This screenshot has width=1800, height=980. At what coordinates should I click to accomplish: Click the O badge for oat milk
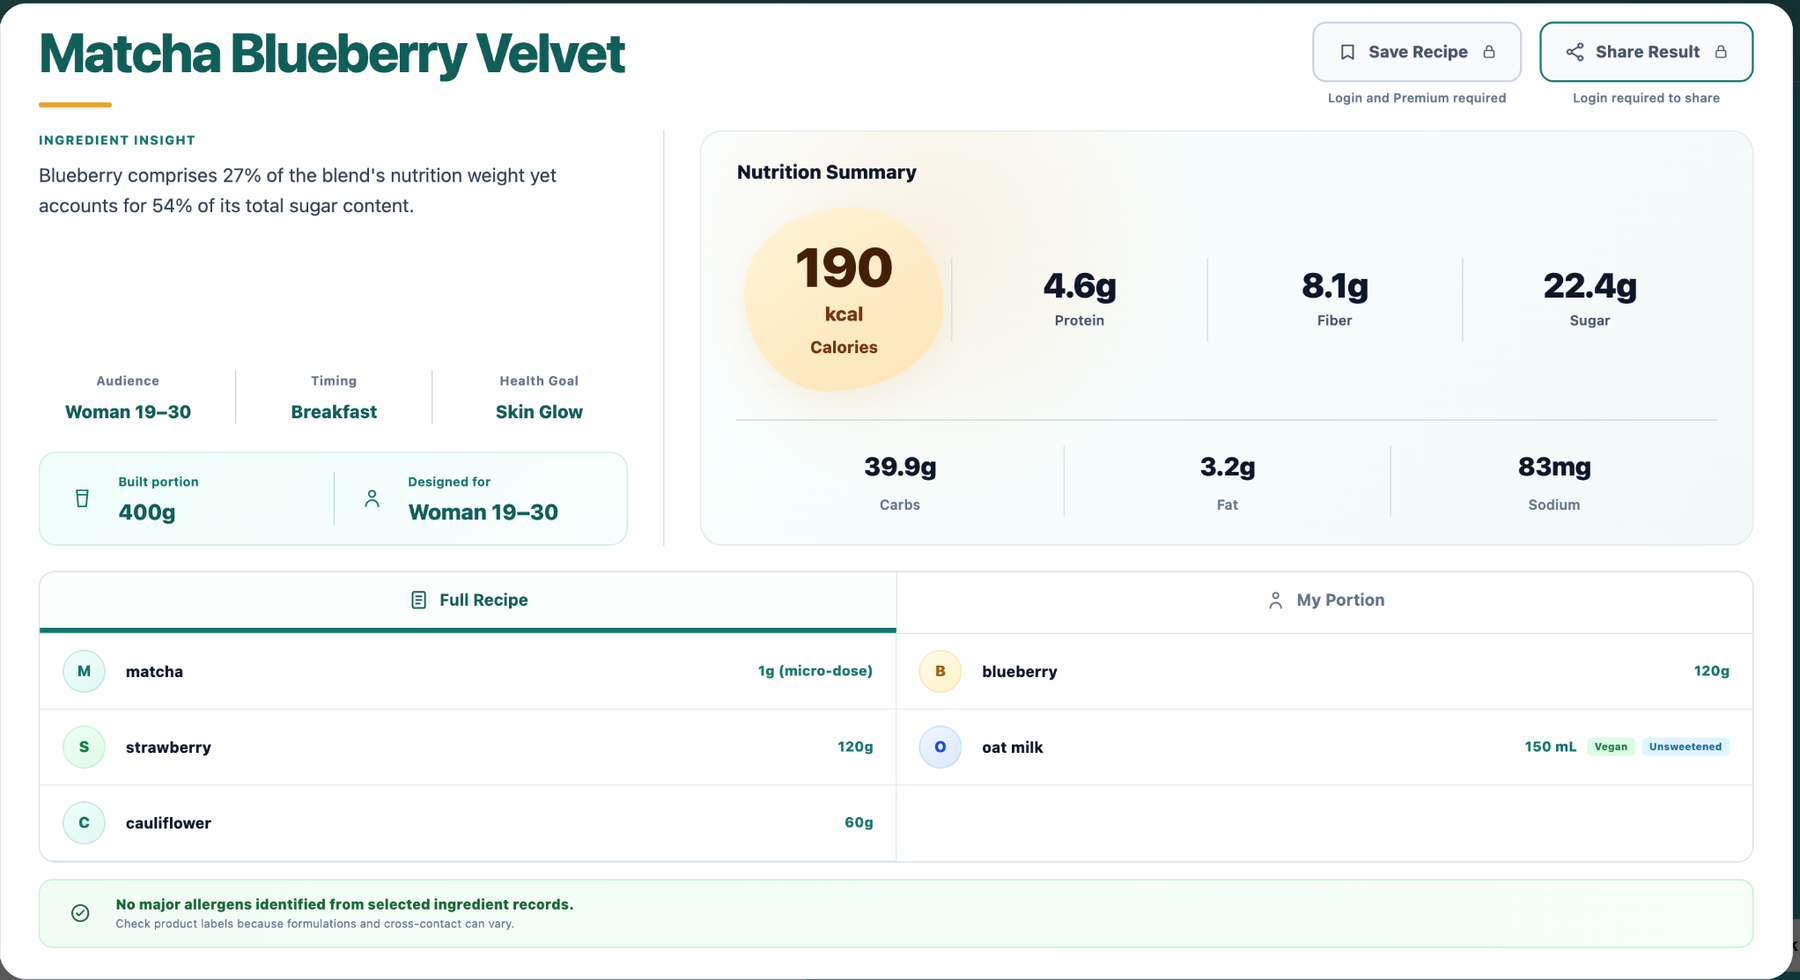[940, 747]
